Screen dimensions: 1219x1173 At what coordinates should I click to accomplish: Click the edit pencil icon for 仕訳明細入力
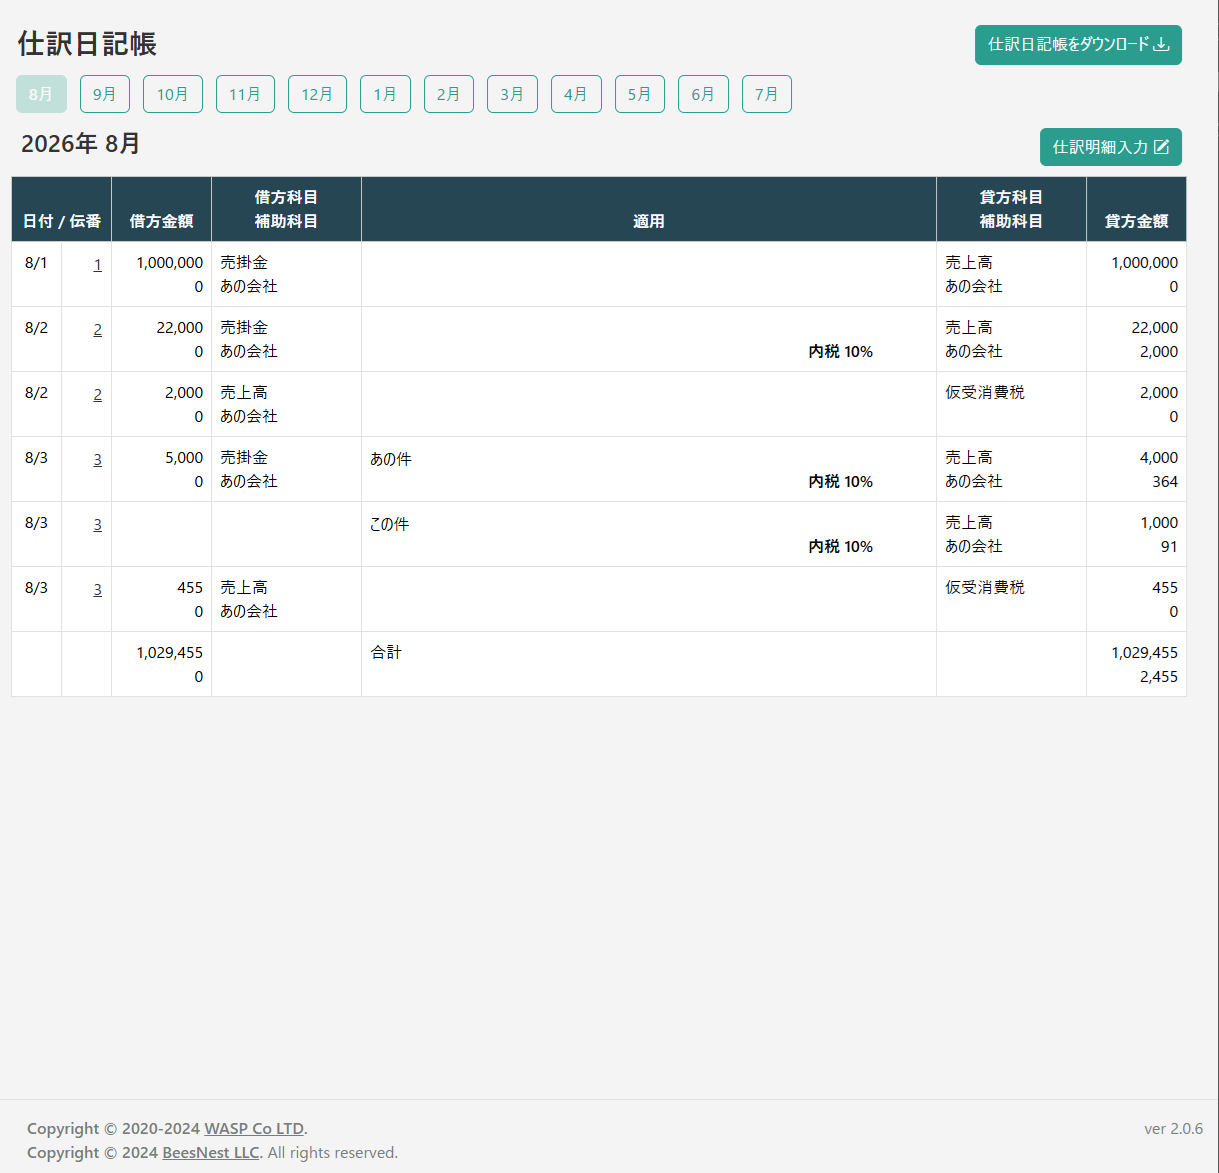point(1161,147)
